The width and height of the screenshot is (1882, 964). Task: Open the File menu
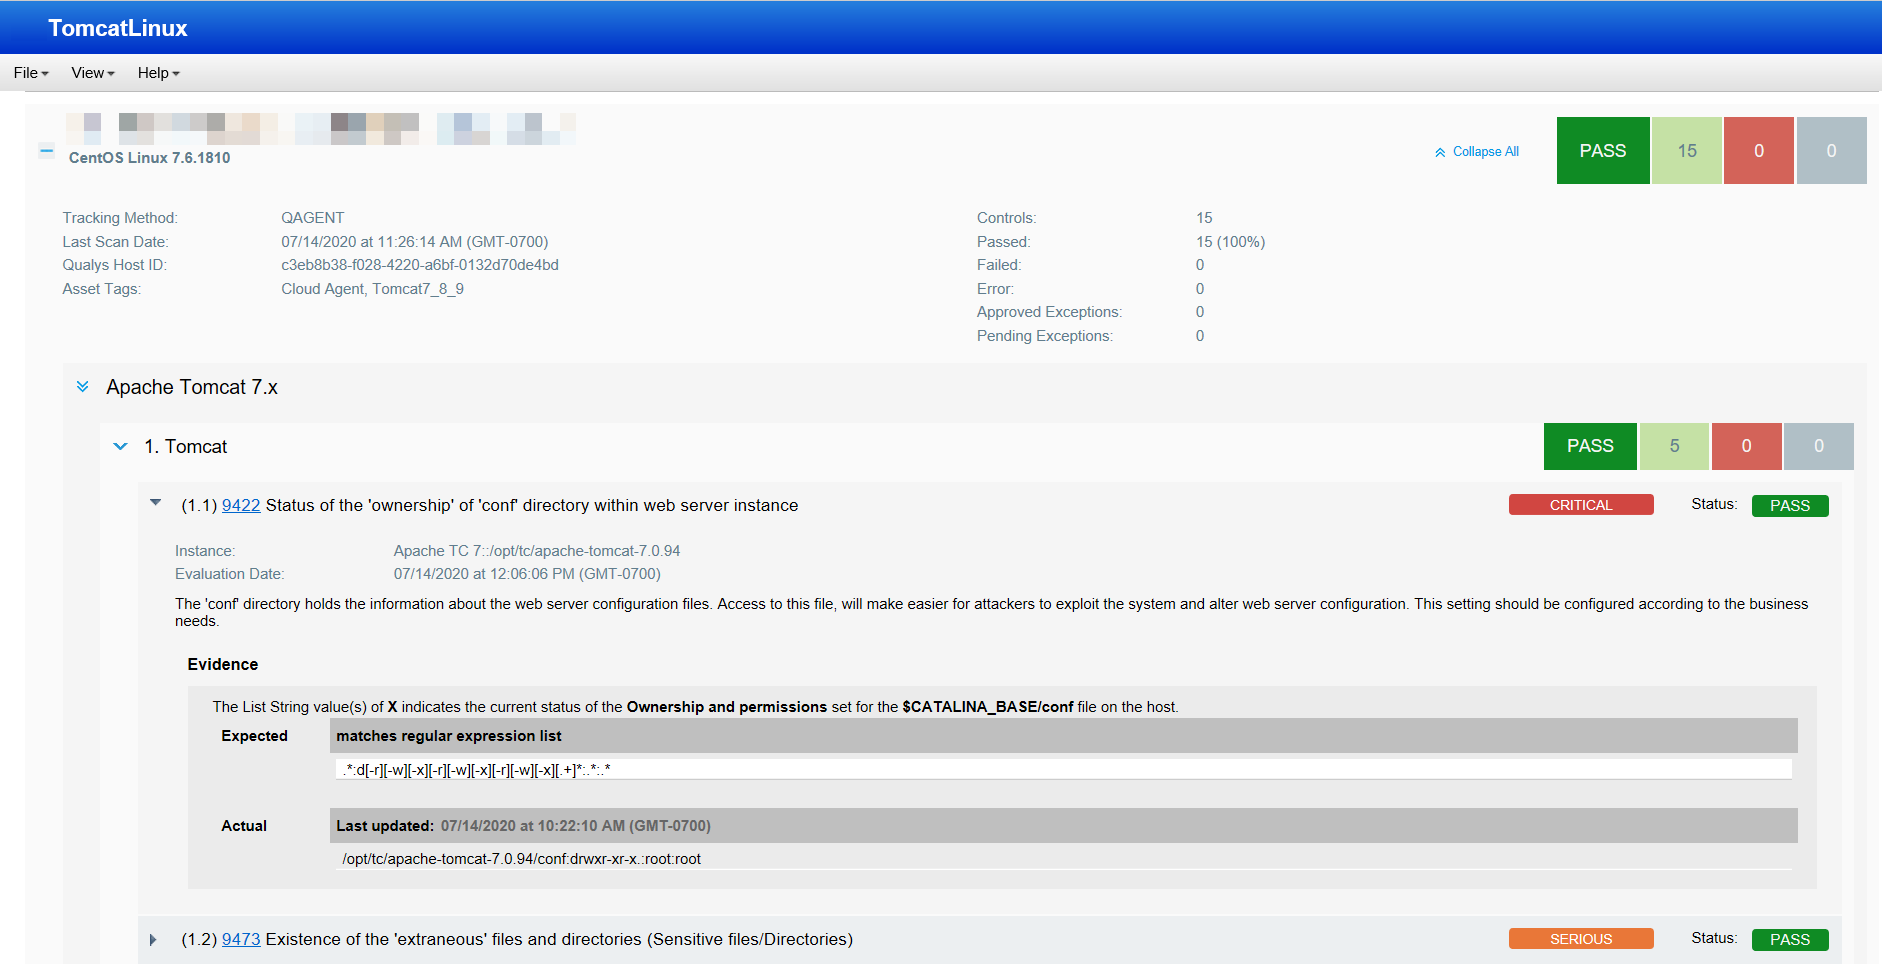[29, 72]
